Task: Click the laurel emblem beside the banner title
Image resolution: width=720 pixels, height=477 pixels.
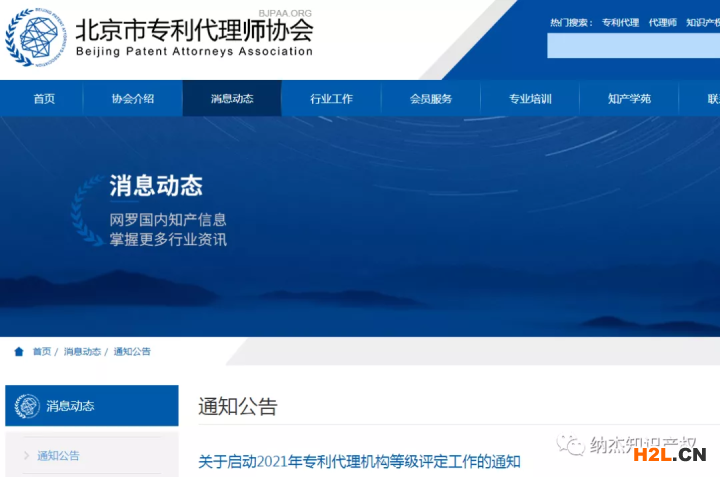Action: (x=88, y=211)
